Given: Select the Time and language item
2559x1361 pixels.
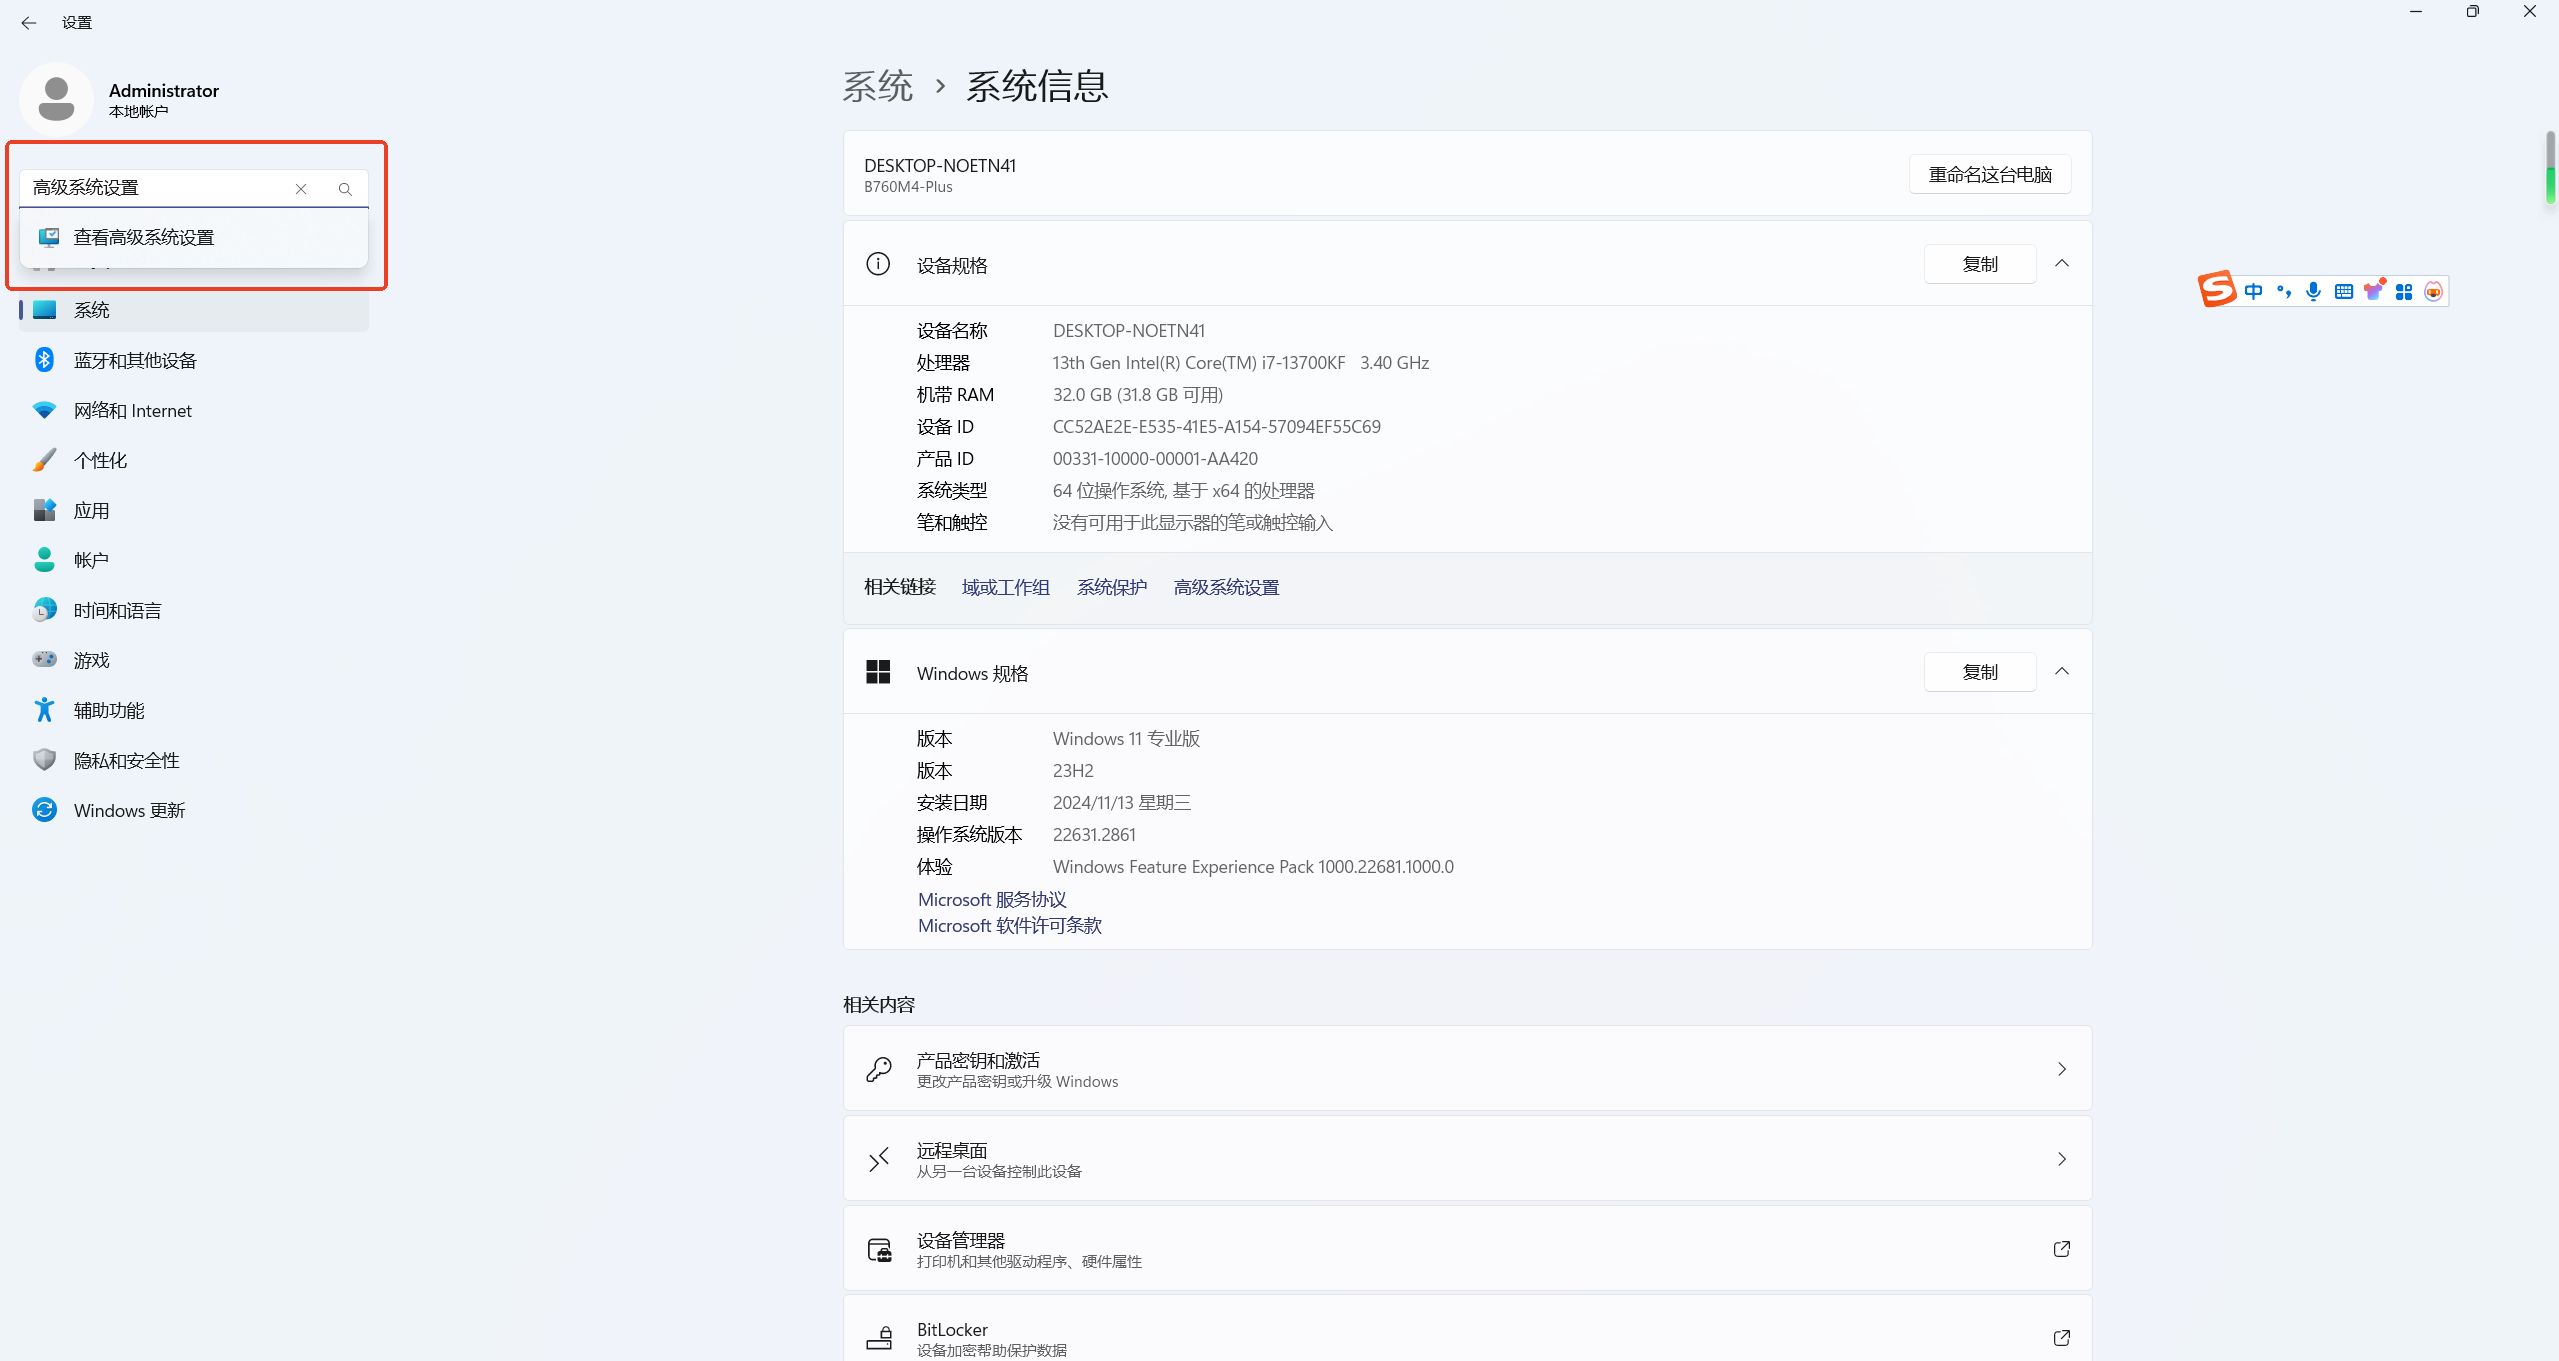Looking at the screenshot, I should point(117,611).
